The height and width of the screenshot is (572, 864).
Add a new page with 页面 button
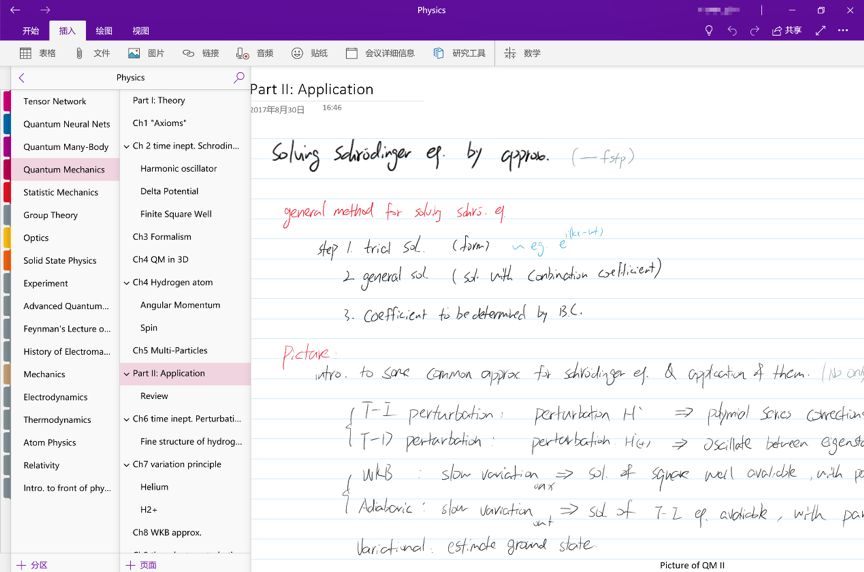point(140,565)
